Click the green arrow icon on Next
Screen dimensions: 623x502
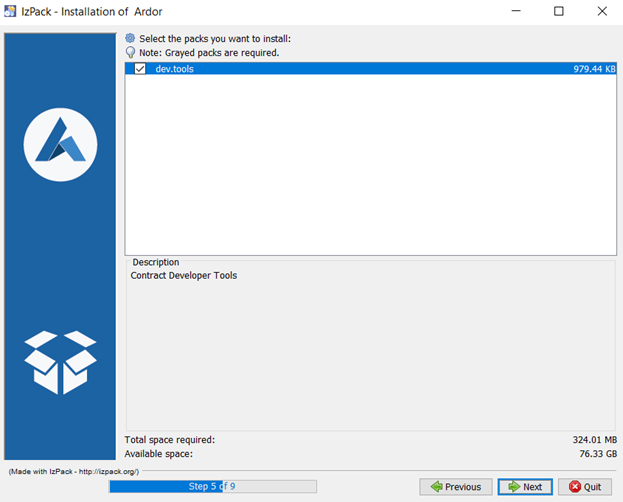click(513, 487)
